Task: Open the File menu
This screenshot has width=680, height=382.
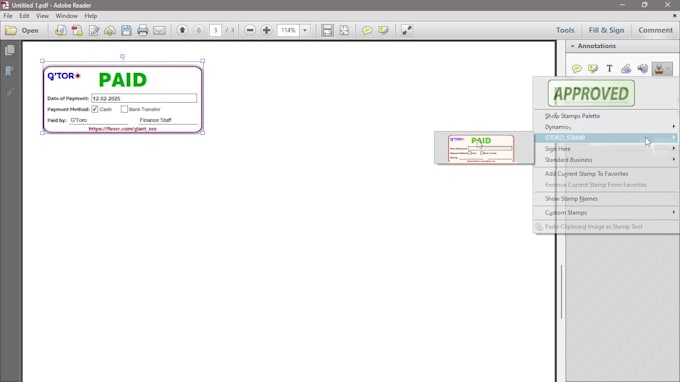Action: pos(8,16)
